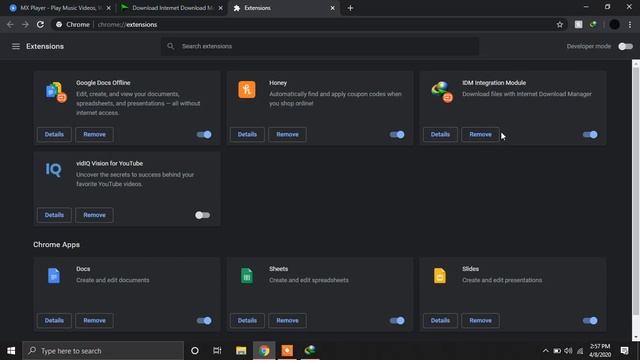The width and height of the screenshot is (640, 360).
Task: Remove the Sheets app
Action: click(x=287, y=320)
